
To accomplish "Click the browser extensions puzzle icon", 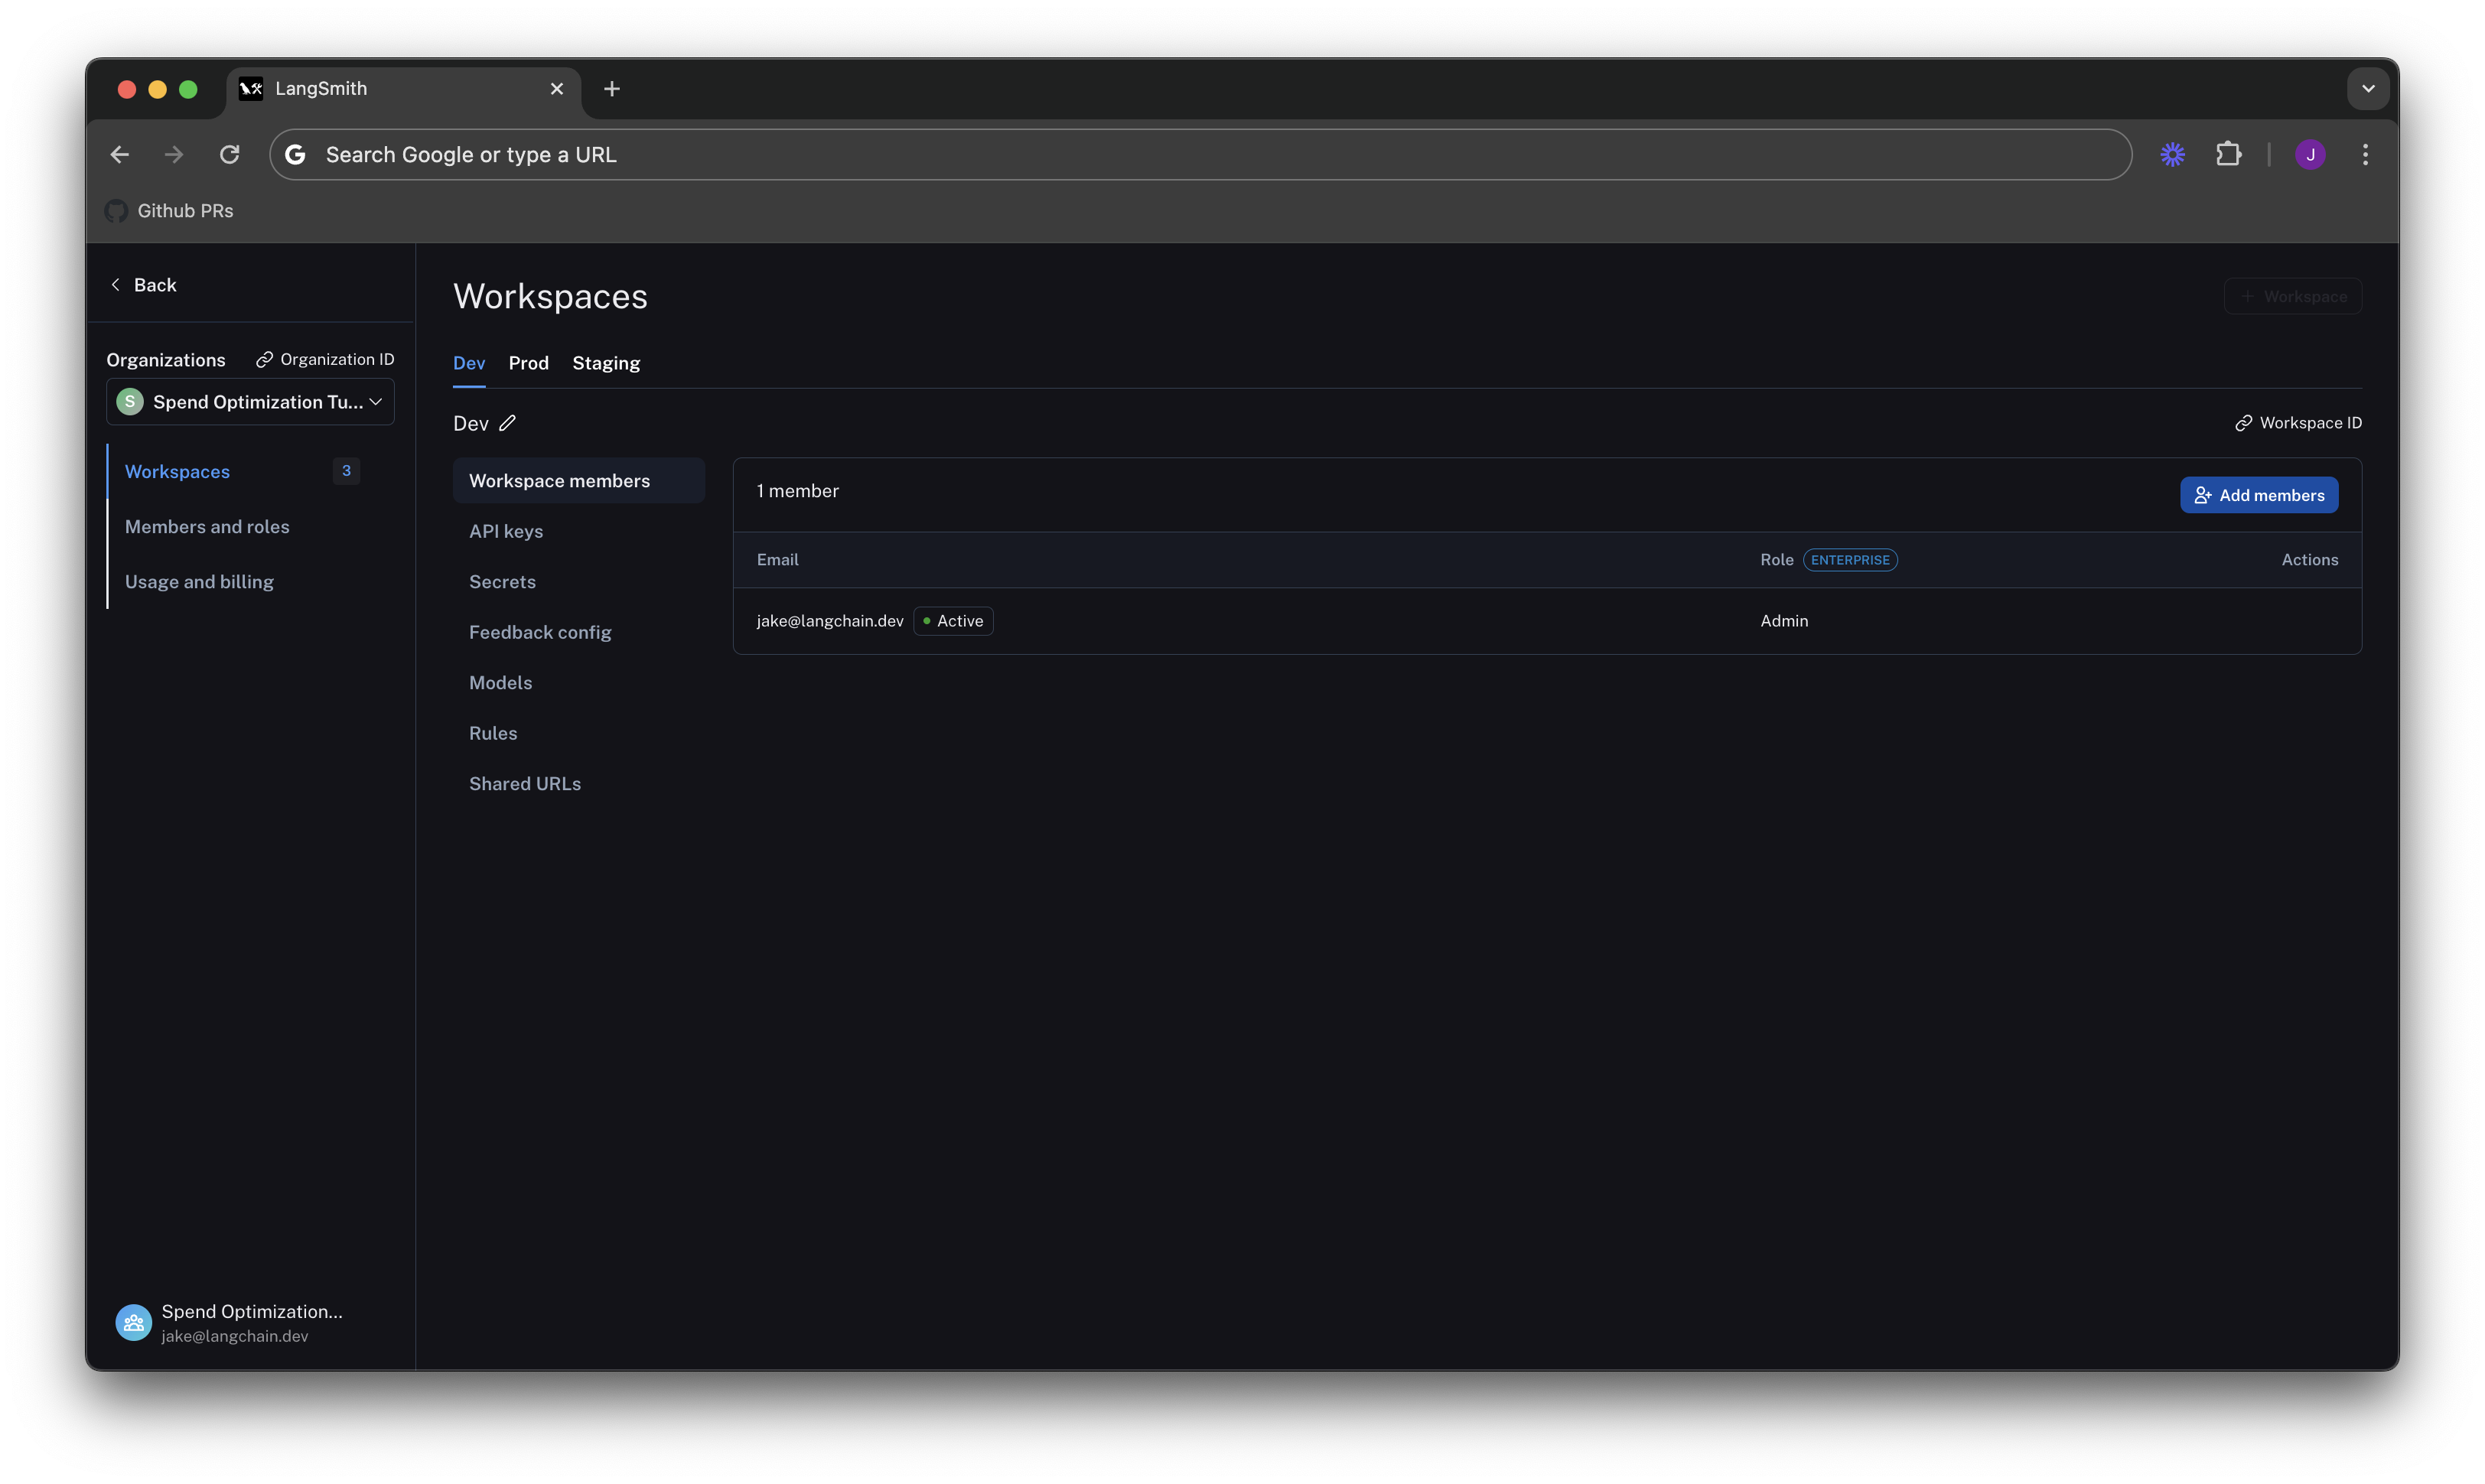I will [2228, 154].
